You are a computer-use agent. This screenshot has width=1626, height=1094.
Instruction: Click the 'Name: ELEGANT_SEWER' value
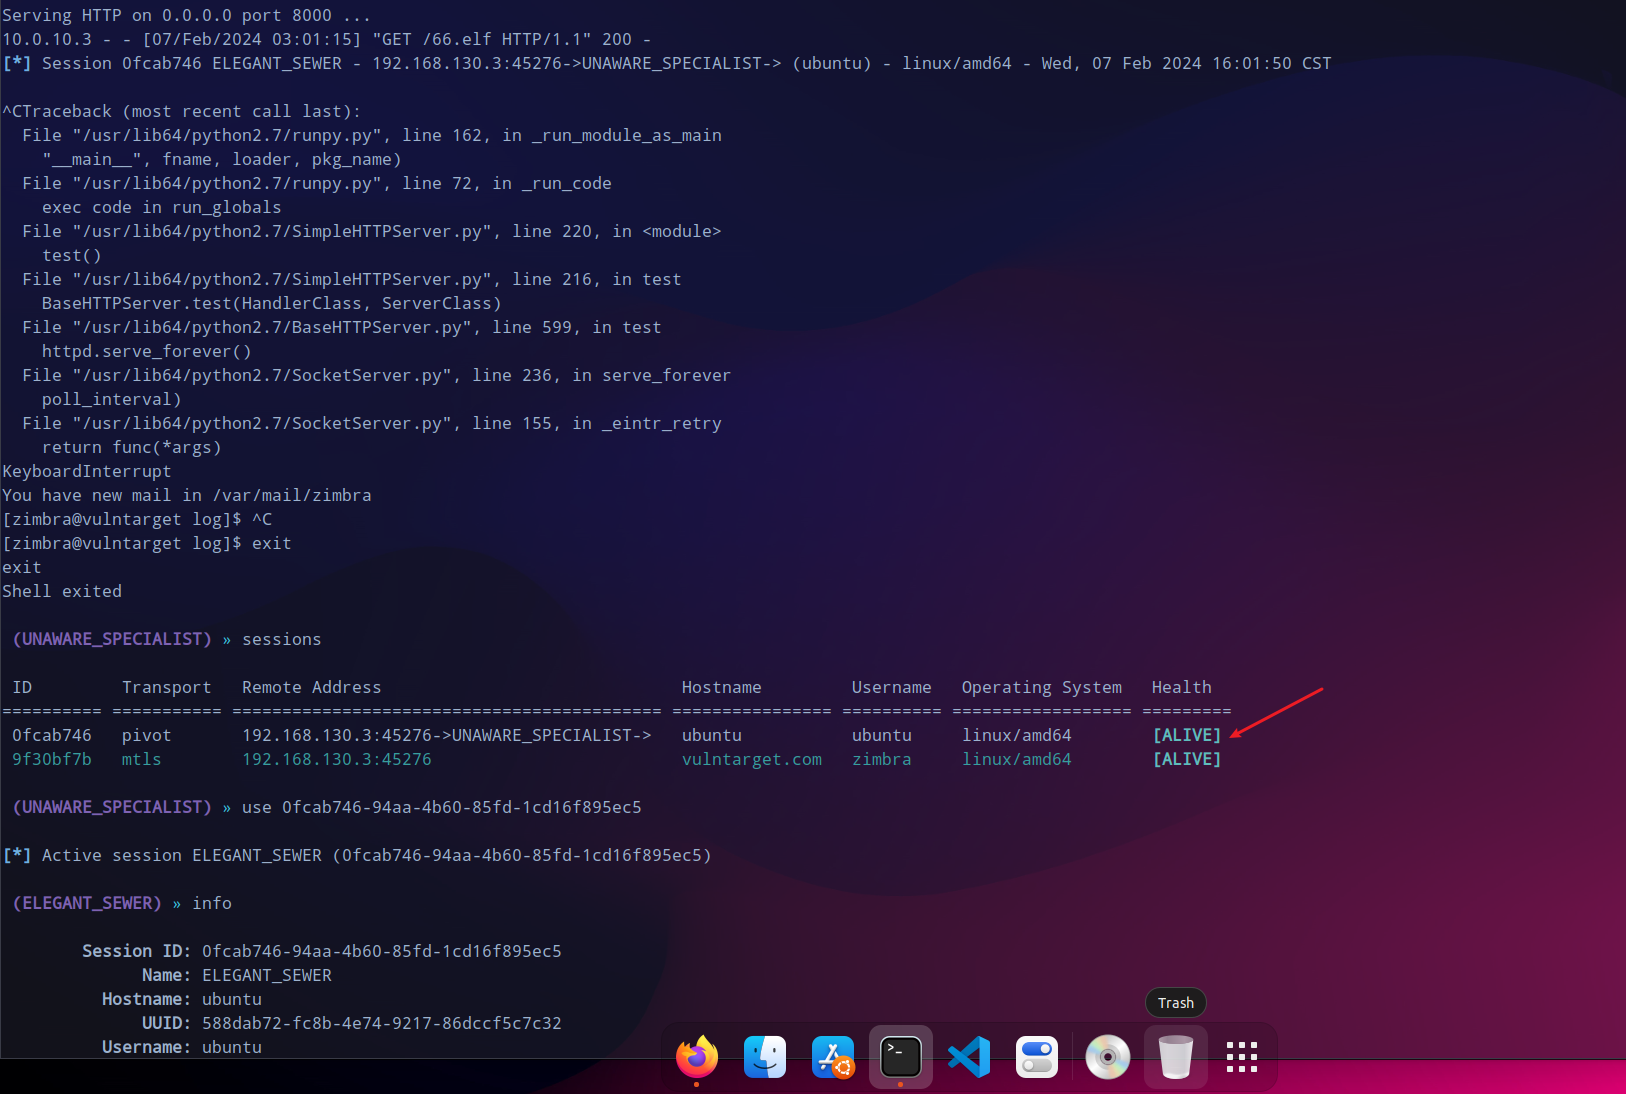(x=267, y=975)
